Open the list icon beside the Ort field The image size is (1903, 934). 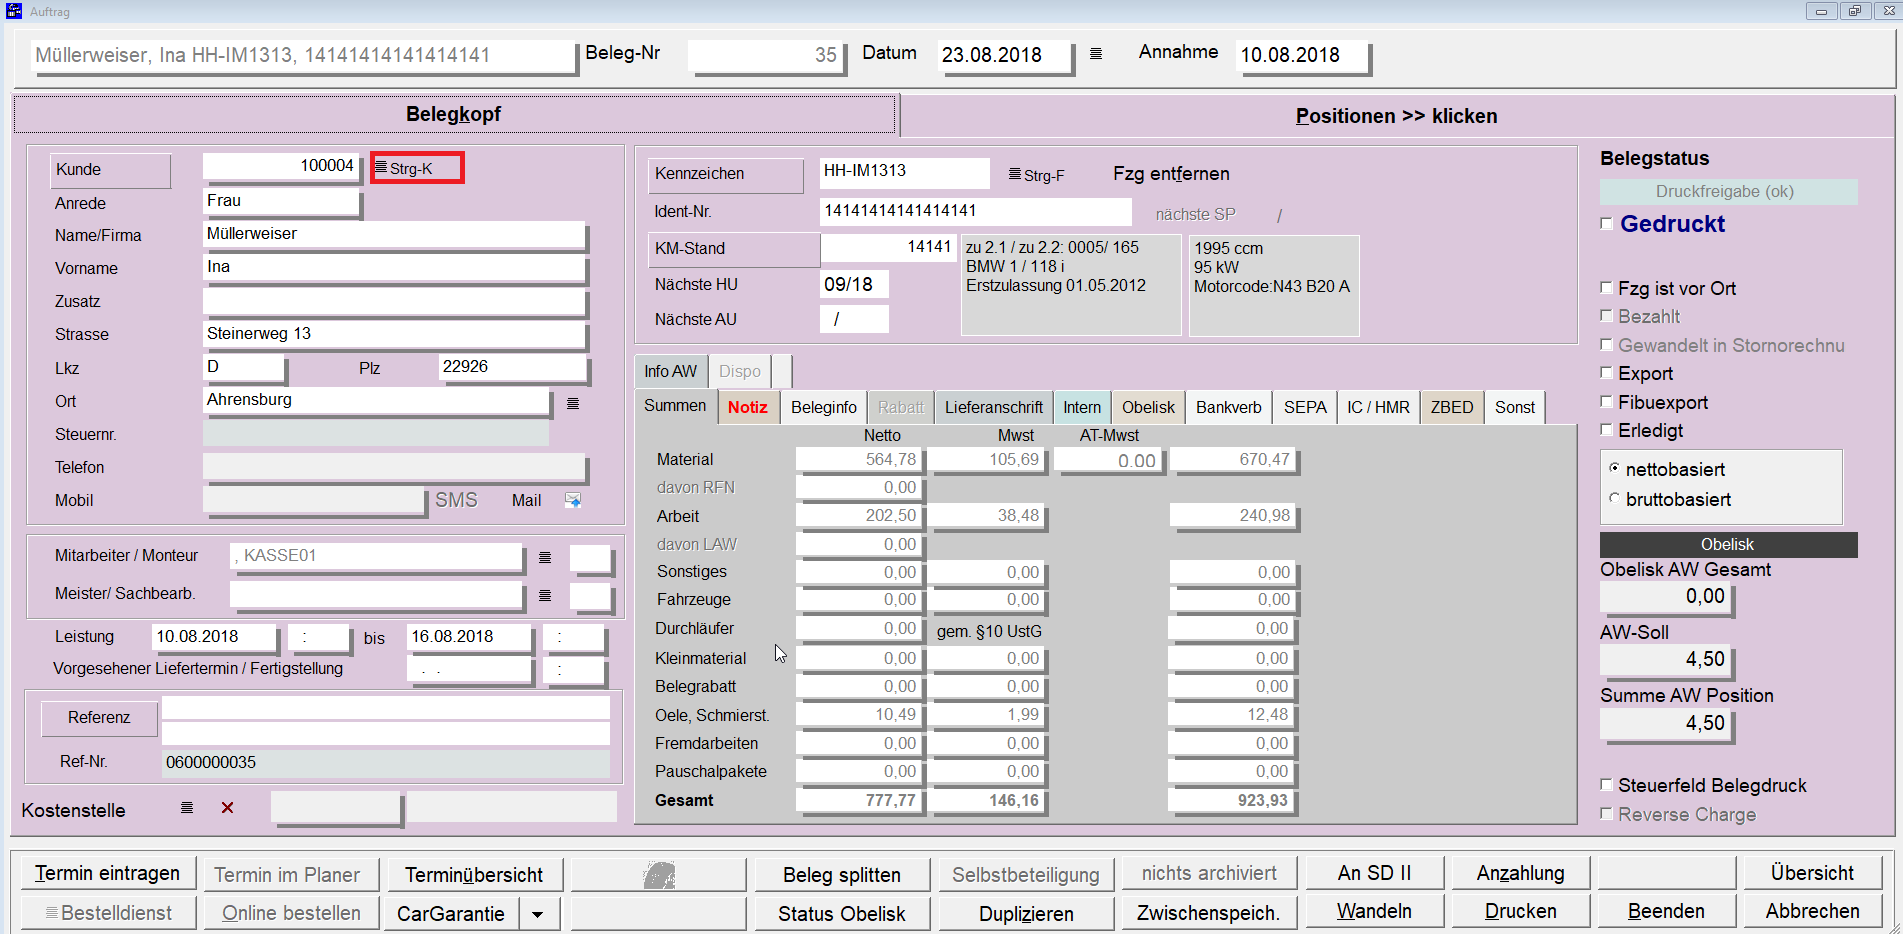click(573, 403)
